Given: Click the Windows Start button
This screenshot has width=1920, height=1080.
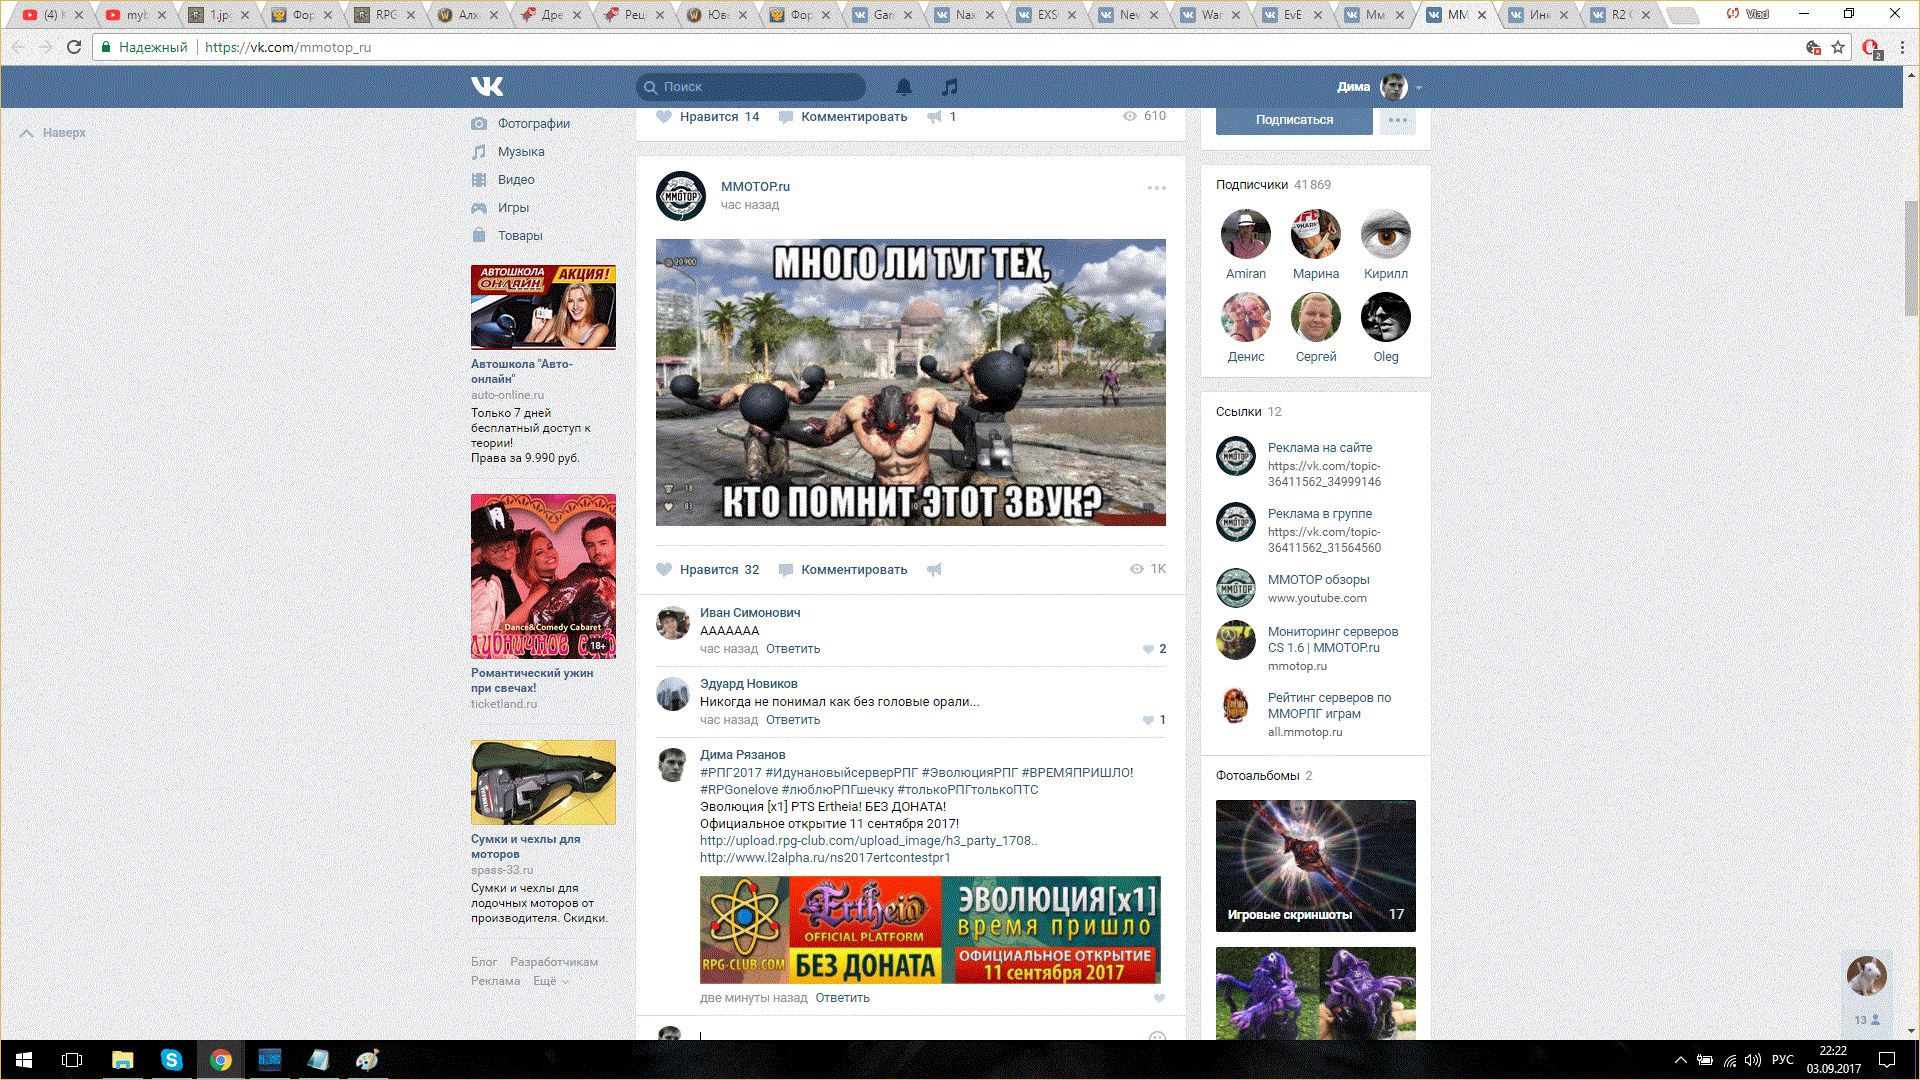Looking at the screenshot, I should tap(24, 1060).
